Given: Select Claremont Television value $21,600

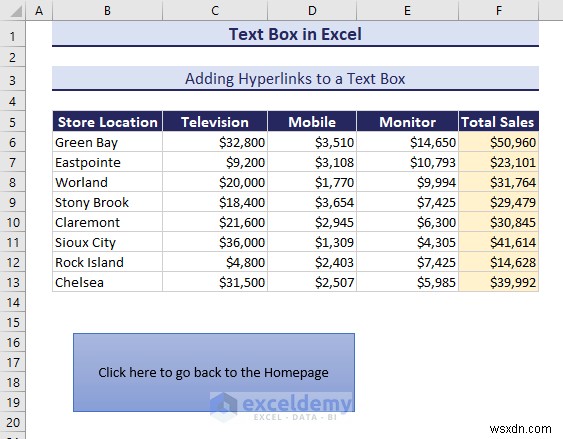Looking at the screenshot, I should coord(215,222).
